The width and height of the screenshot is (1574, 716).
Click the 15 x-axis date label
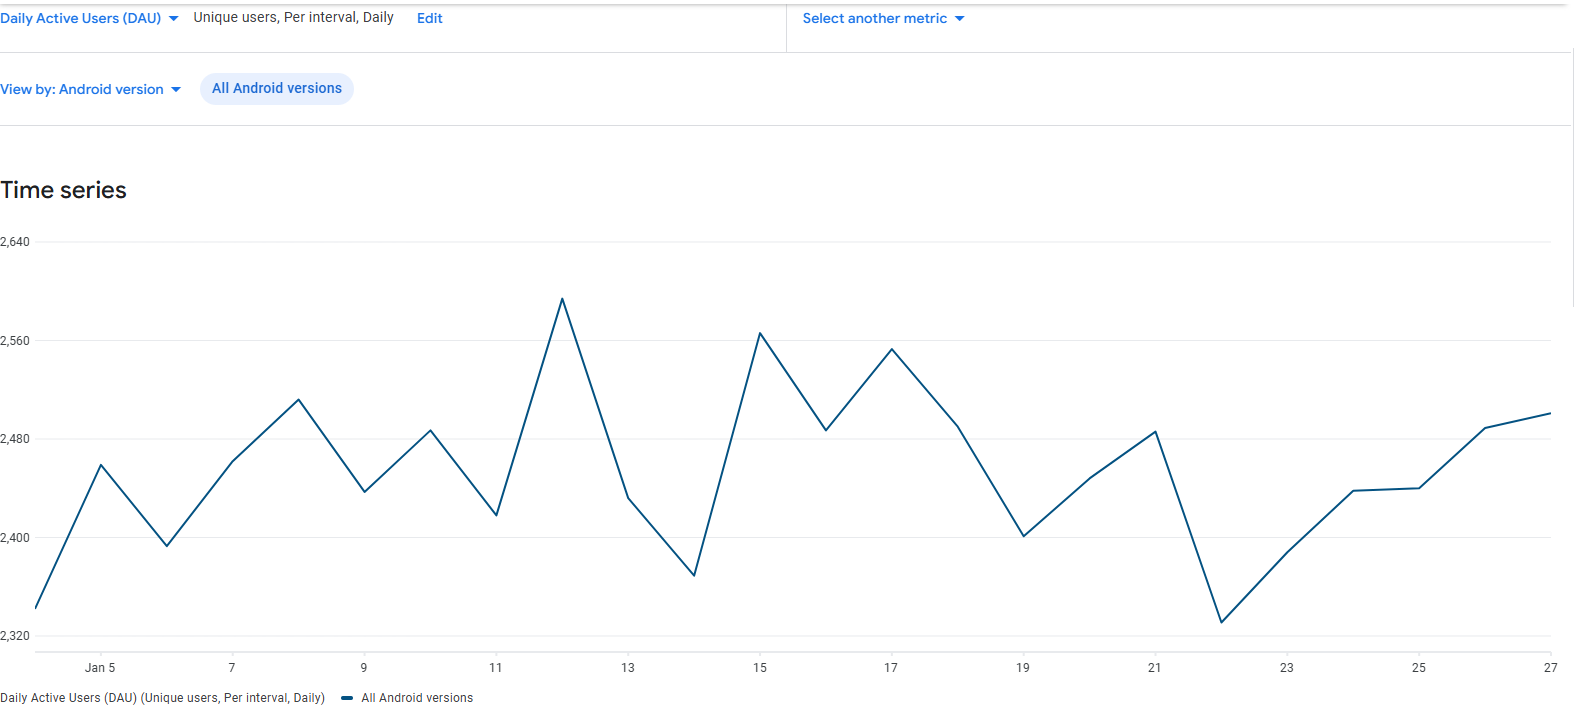click(760, 668)
